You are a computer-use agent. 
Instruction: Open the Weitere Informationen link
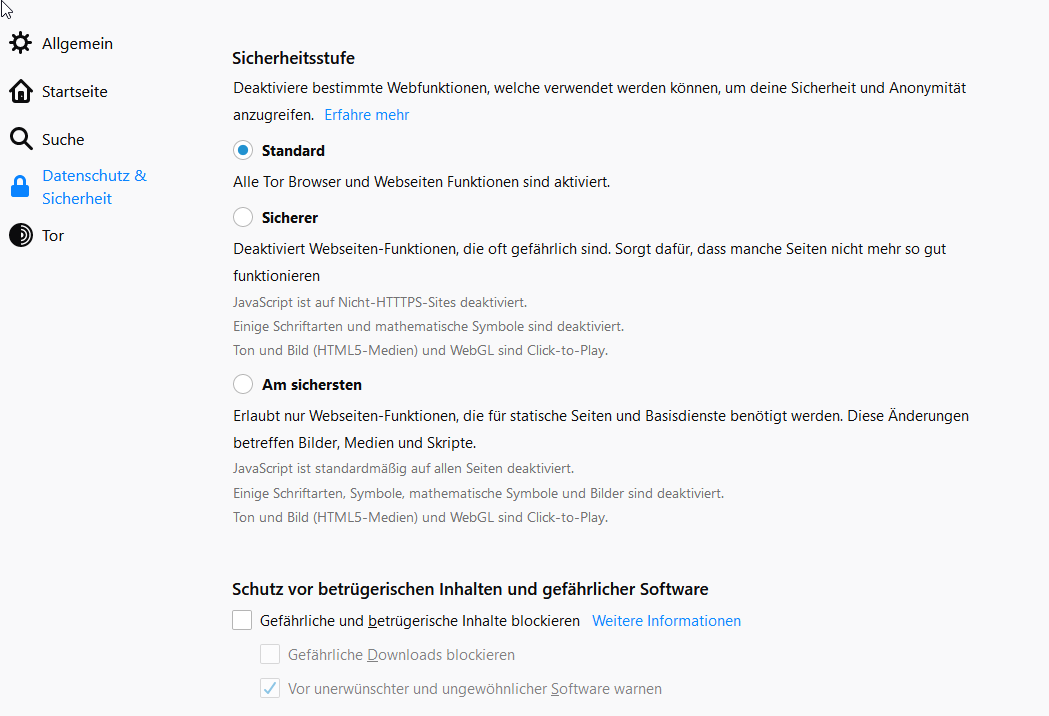point(666,621)
